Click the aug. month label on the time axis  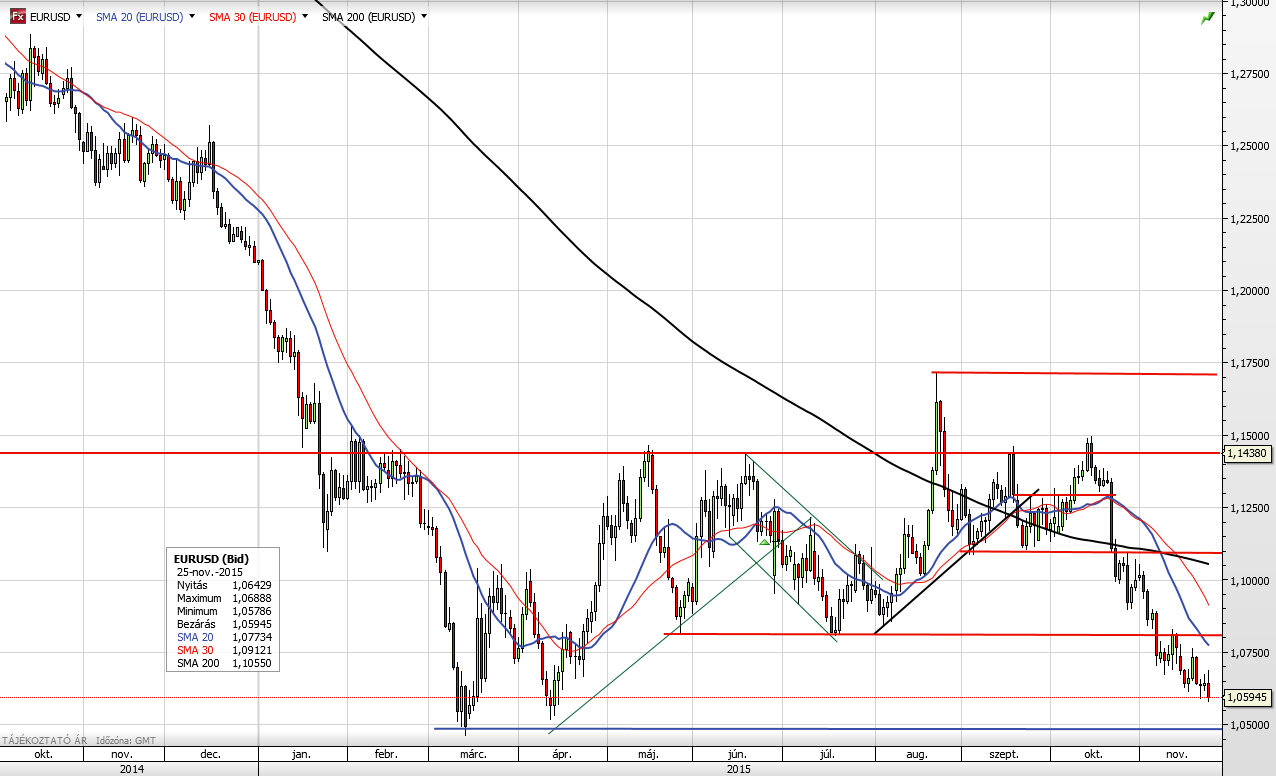(x=917, y=754)
